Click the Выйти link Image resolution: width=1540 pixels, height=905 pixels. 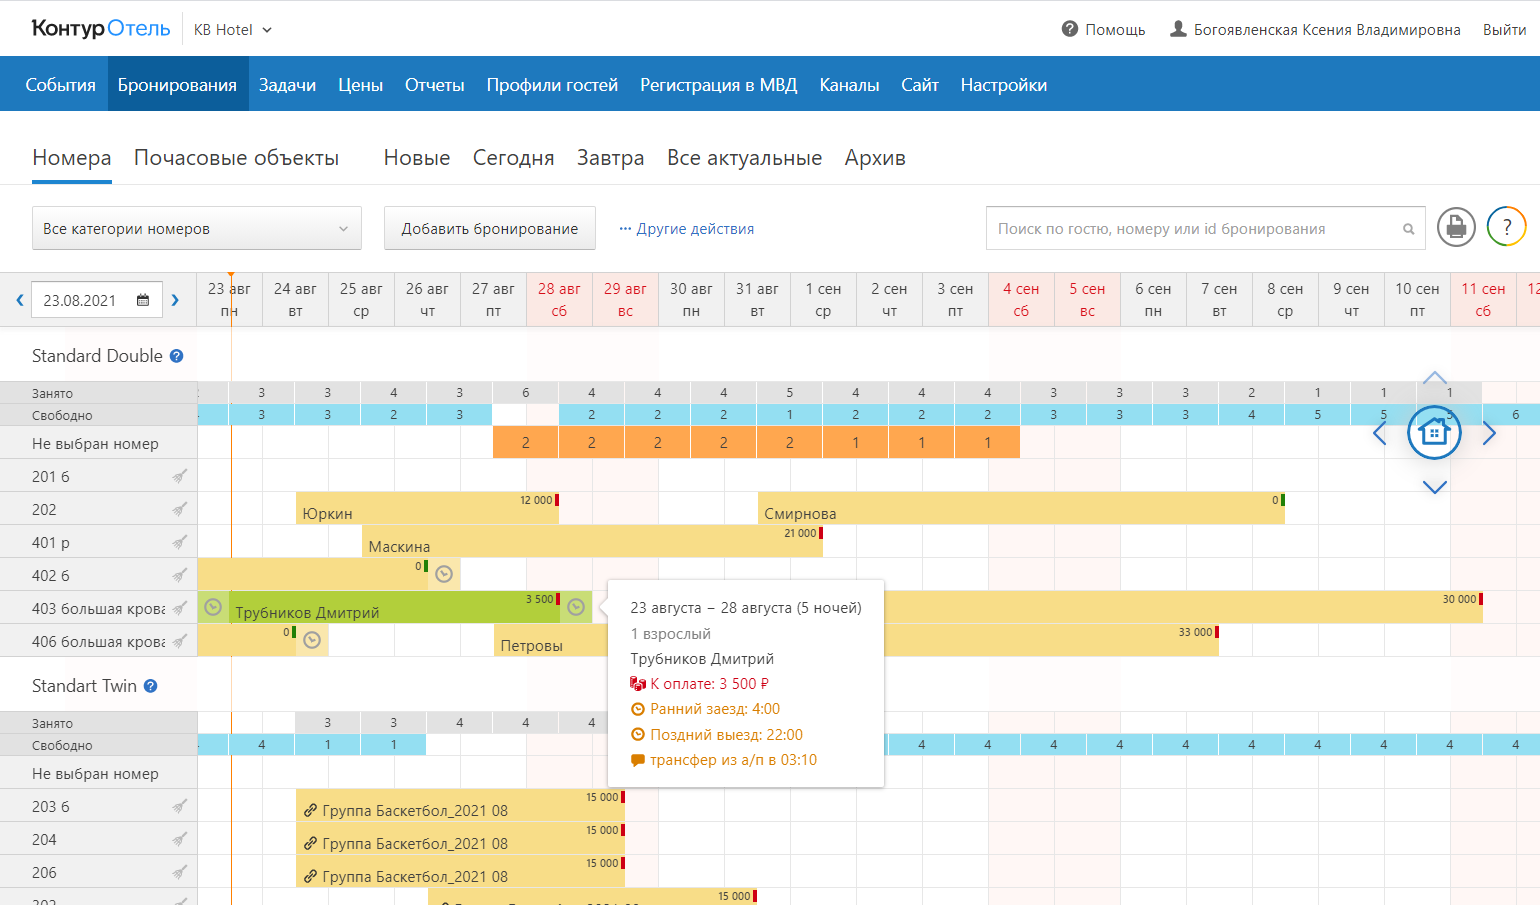tap(1503, 30)
